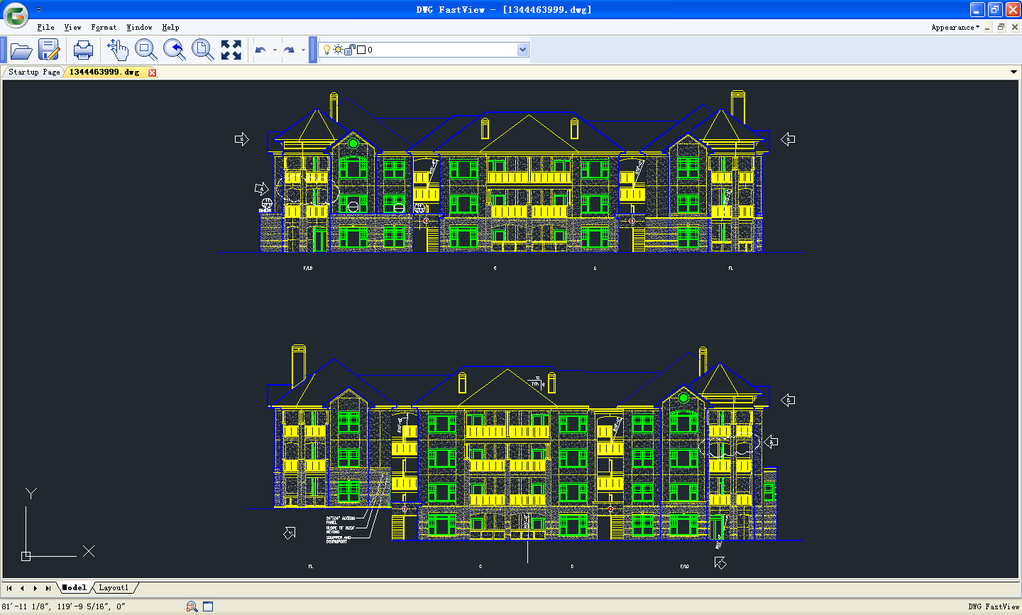Restore the inner document window
The width and height of the screenshot is (1022, 615).
pos(1000,27)
